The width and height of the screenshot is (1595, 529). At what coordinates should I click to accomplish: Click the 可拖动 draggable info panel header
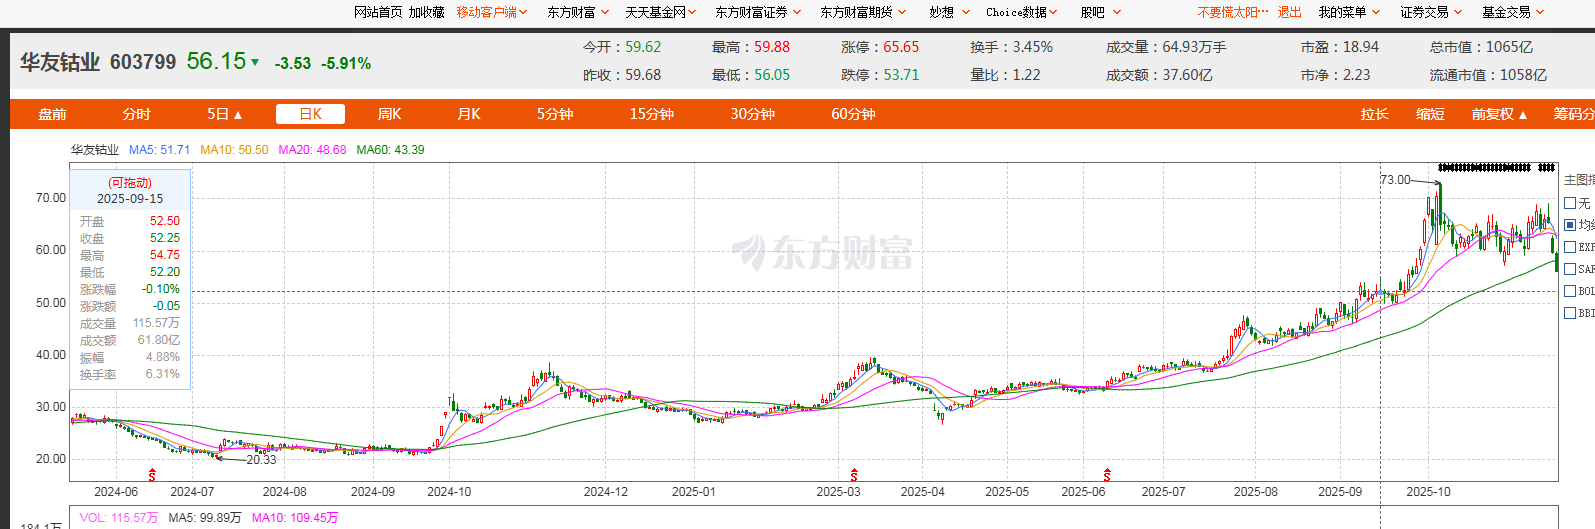pyautogui.click(x=130, y=183)
